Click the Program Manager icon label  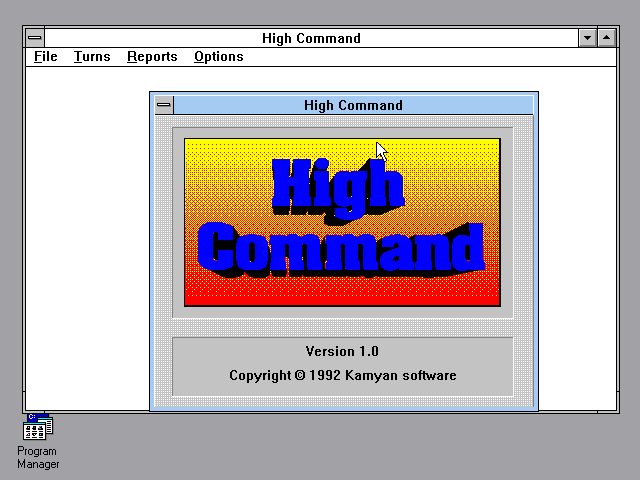point(38,458)
